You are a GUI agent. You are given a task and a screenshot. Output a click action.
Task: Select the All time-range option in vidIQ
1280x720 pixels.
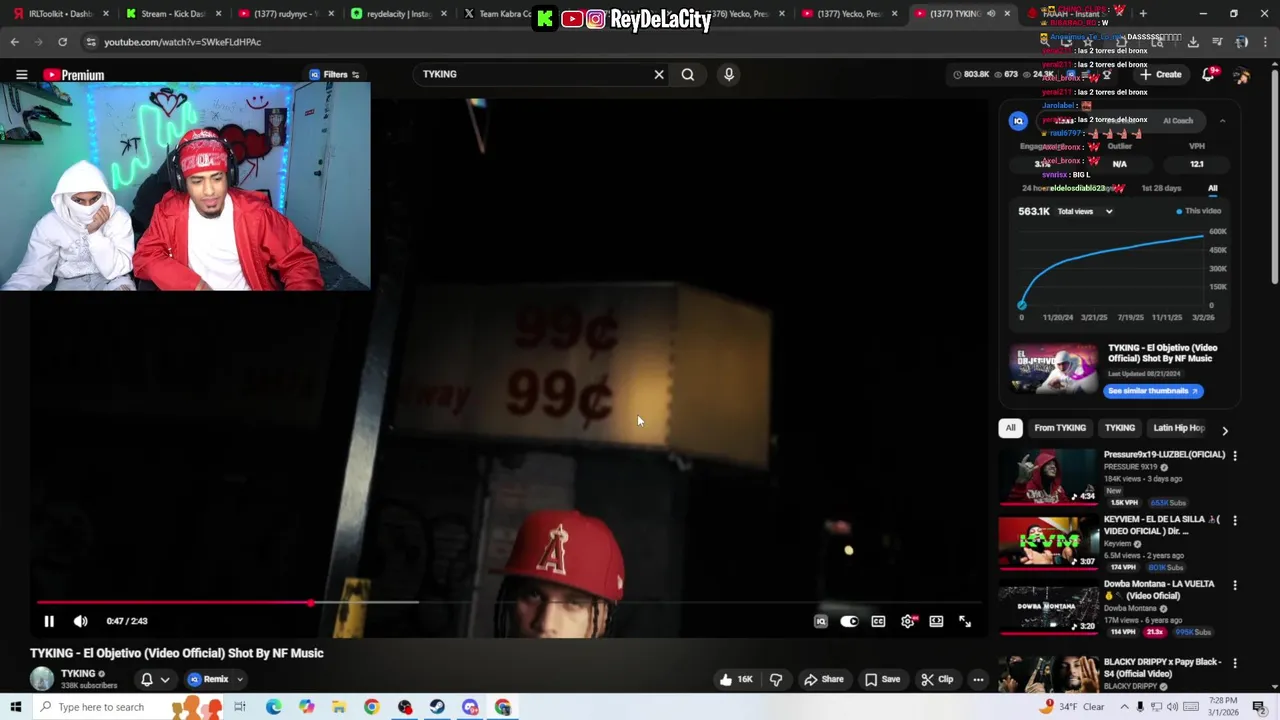coord(1212,188)
